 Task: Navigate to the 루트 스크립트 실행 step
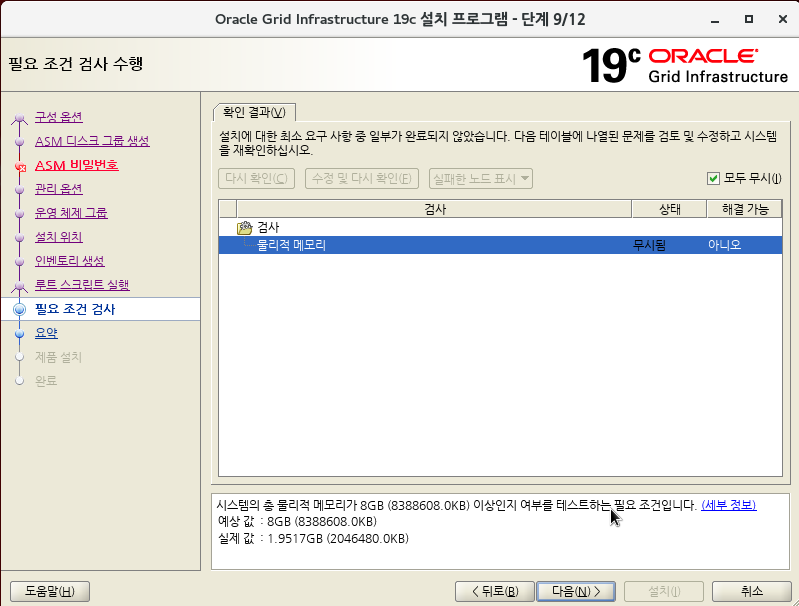pos(82,285)
